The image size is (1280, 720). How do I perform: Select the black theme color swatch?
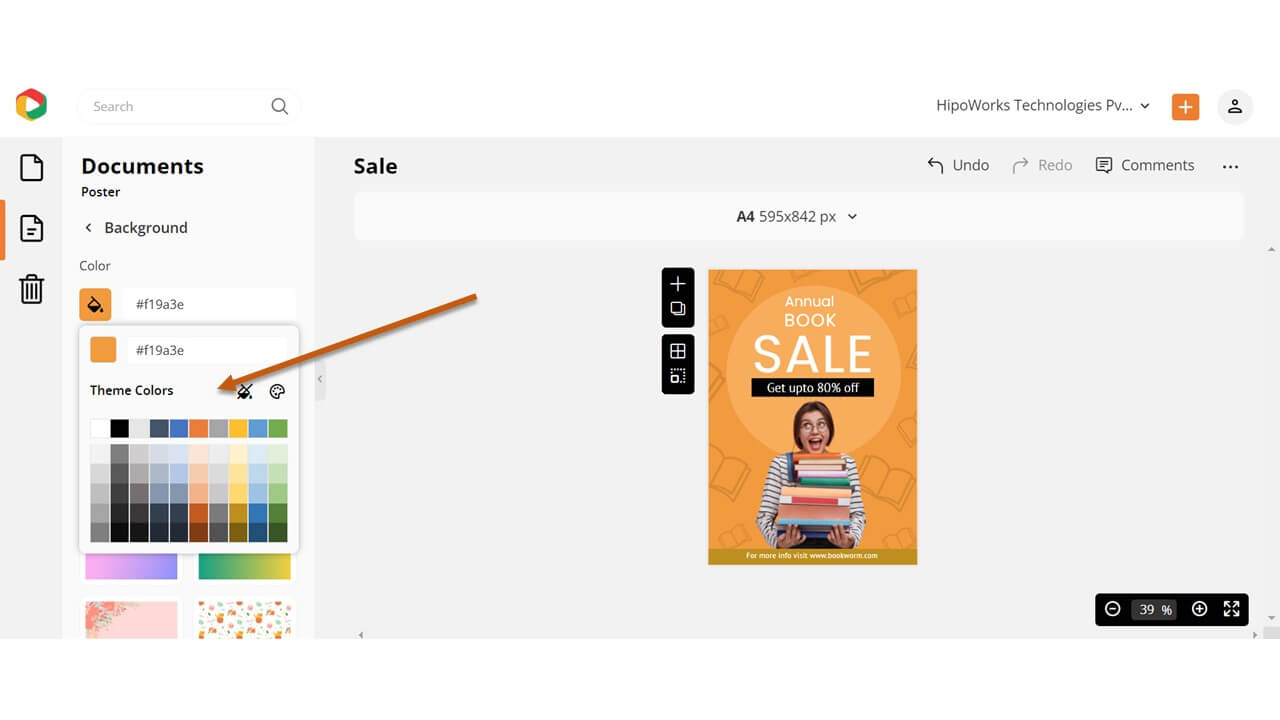[119, 427]
